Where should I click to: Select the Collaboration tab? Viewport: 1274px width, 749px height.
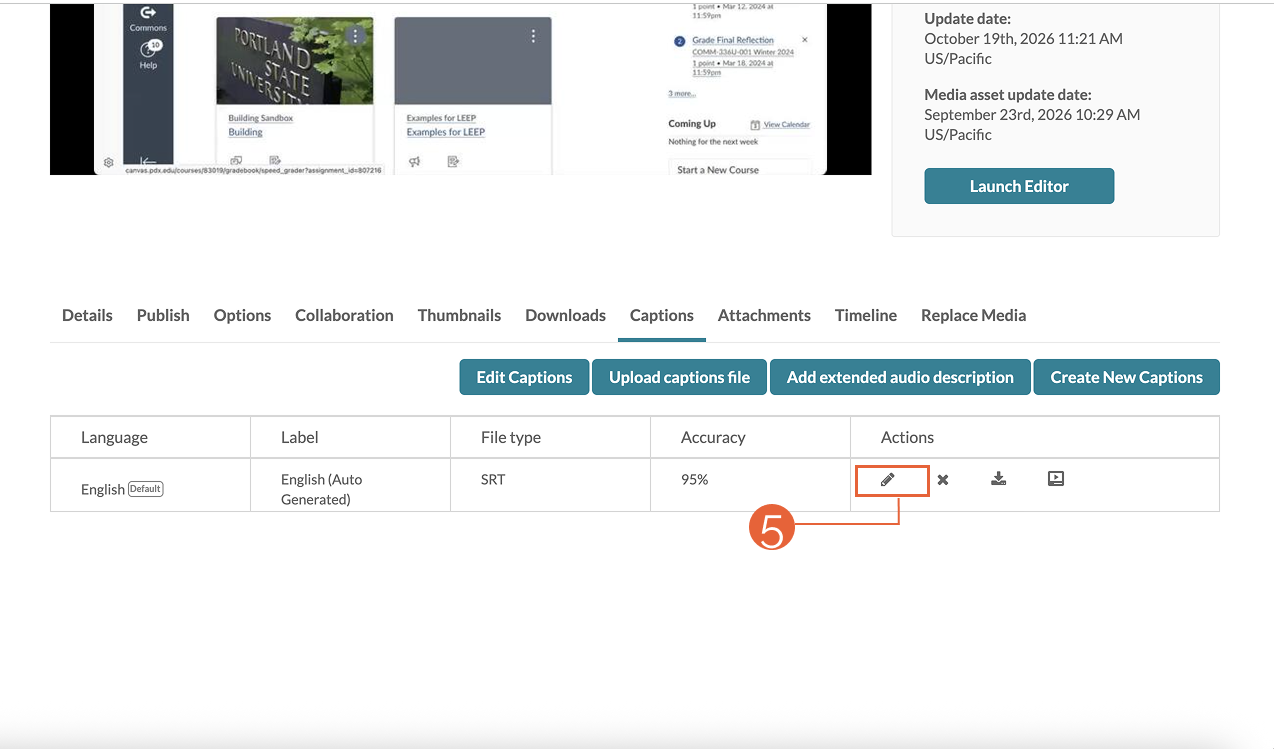tap(344, 315)
